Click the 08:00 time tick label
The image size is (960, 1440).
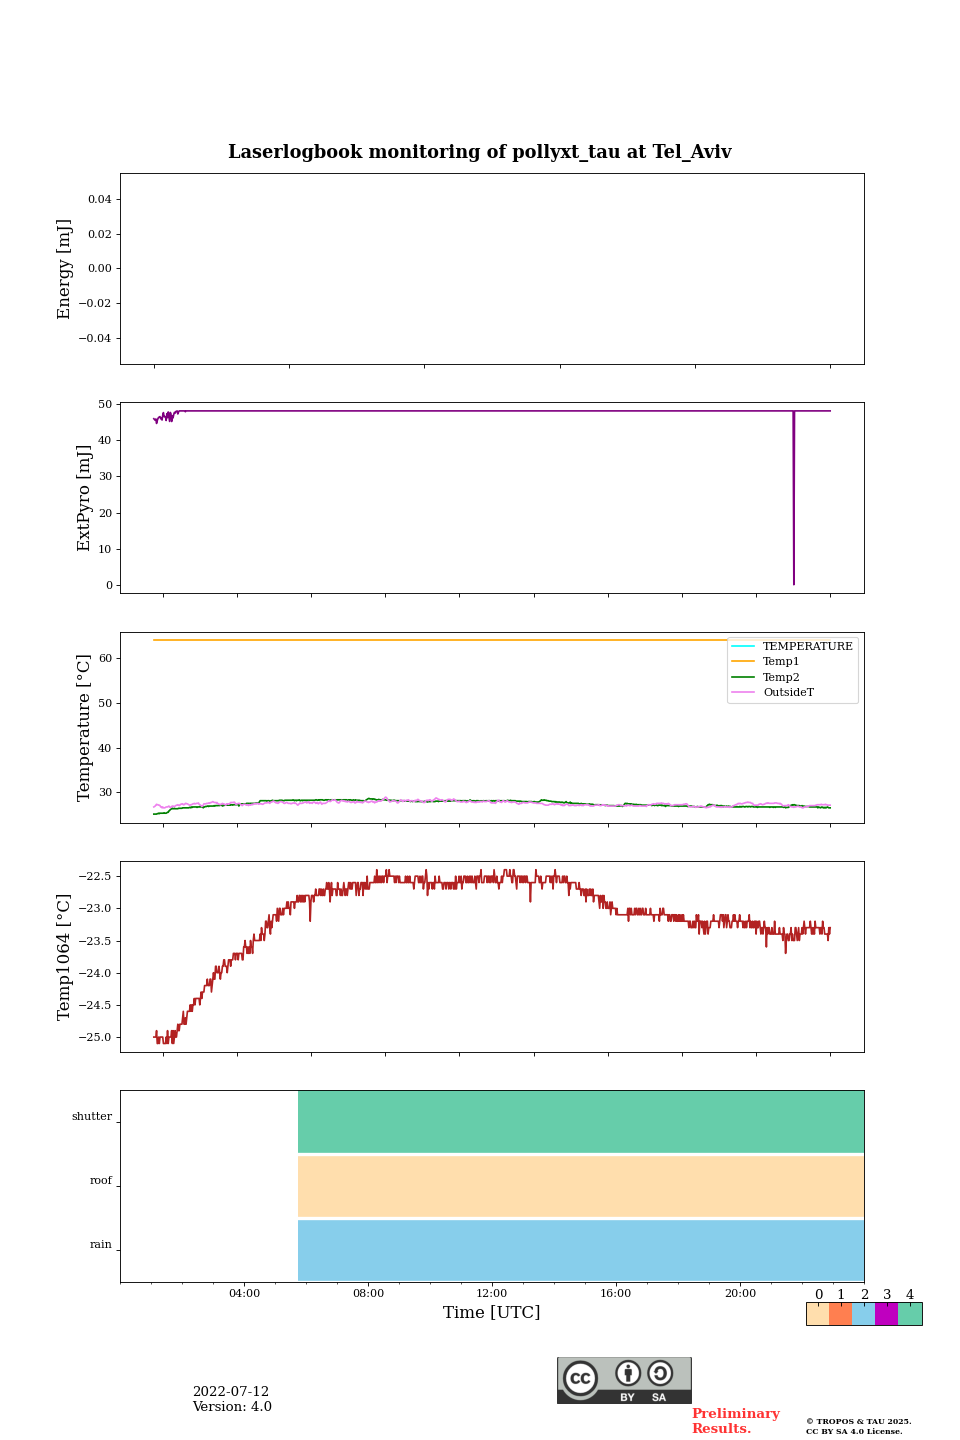click(368, 1293)
